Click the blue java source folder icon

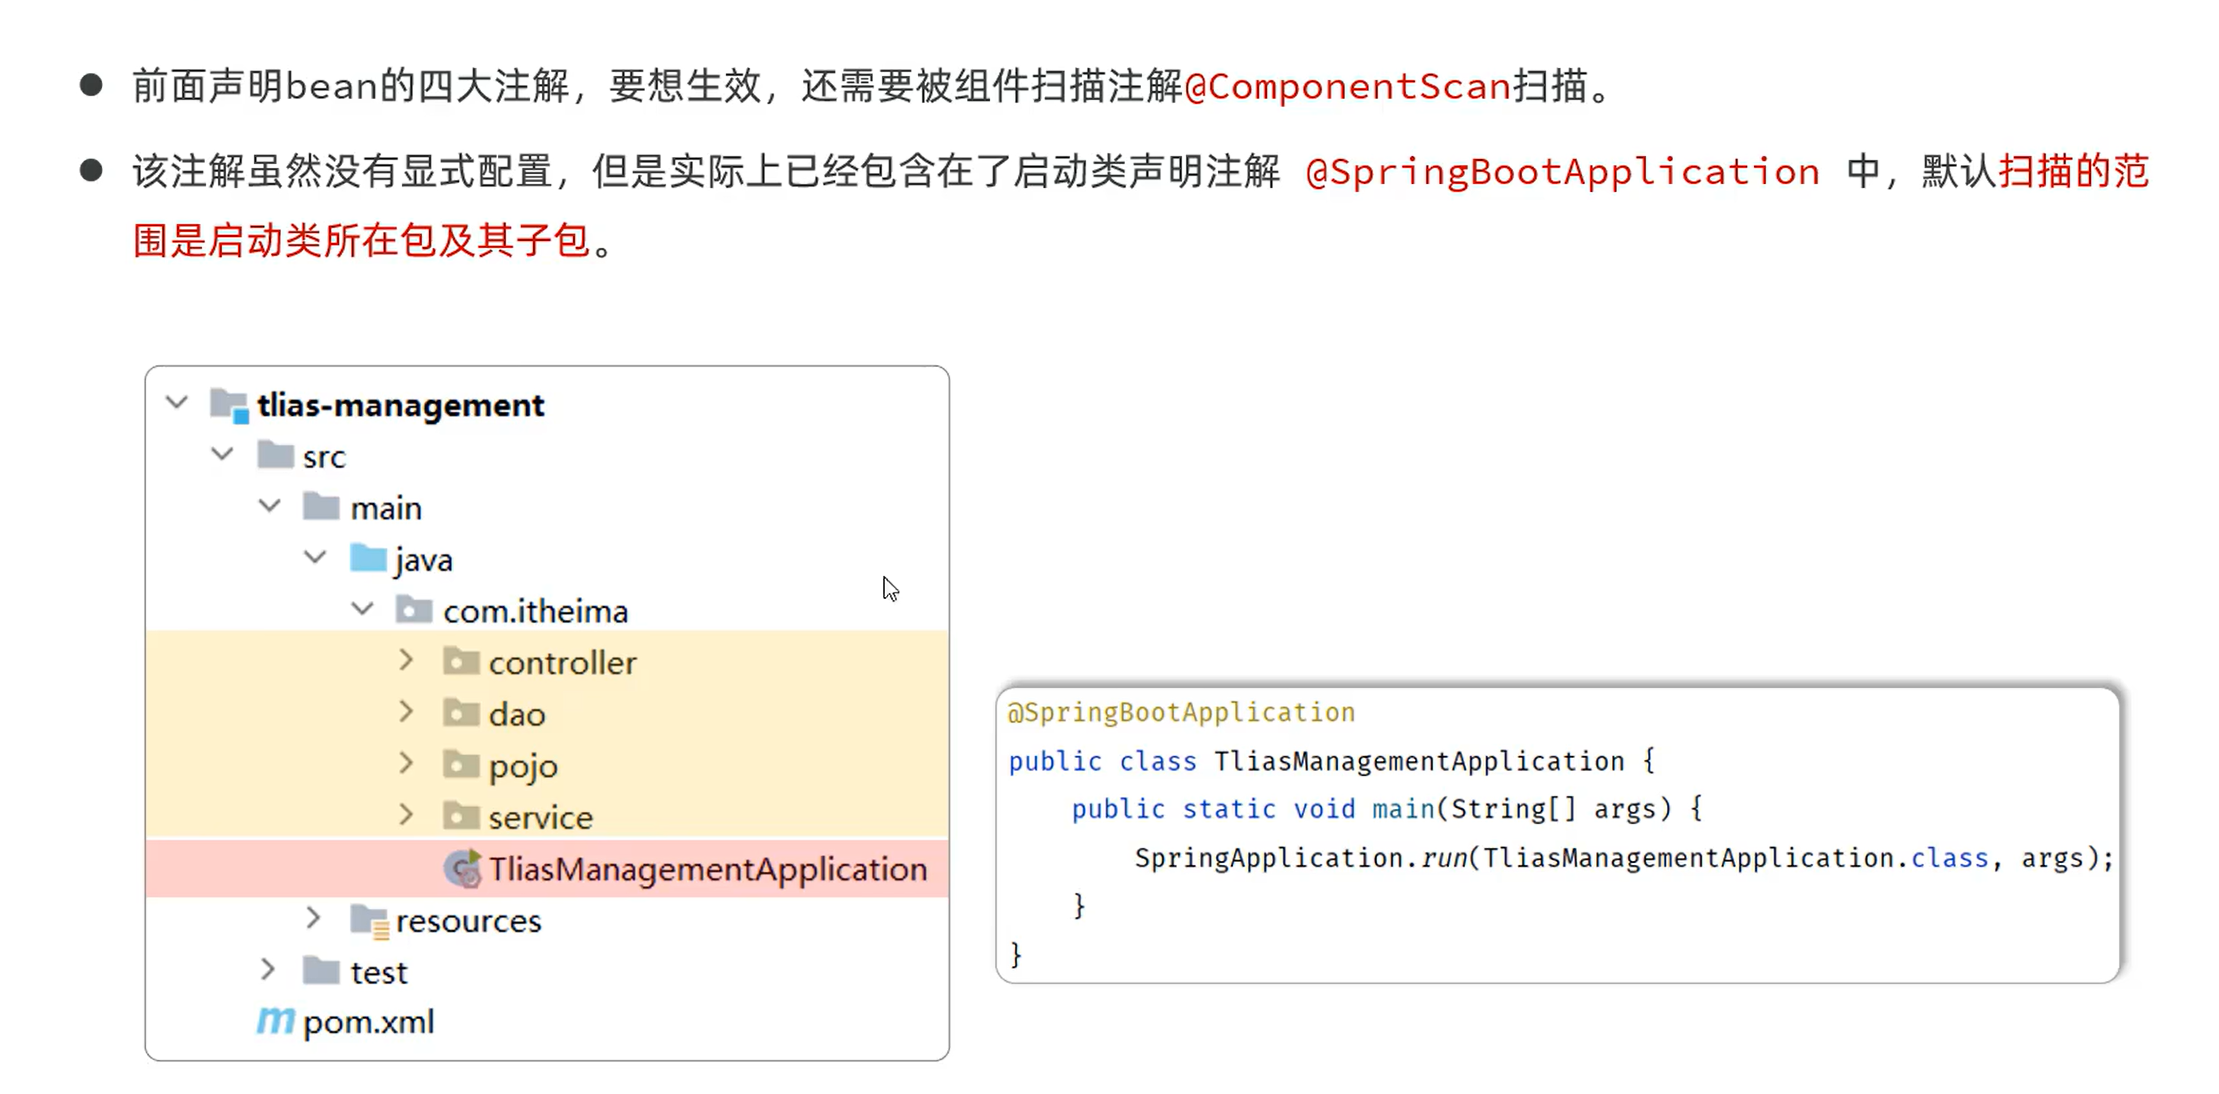[368, 559]
